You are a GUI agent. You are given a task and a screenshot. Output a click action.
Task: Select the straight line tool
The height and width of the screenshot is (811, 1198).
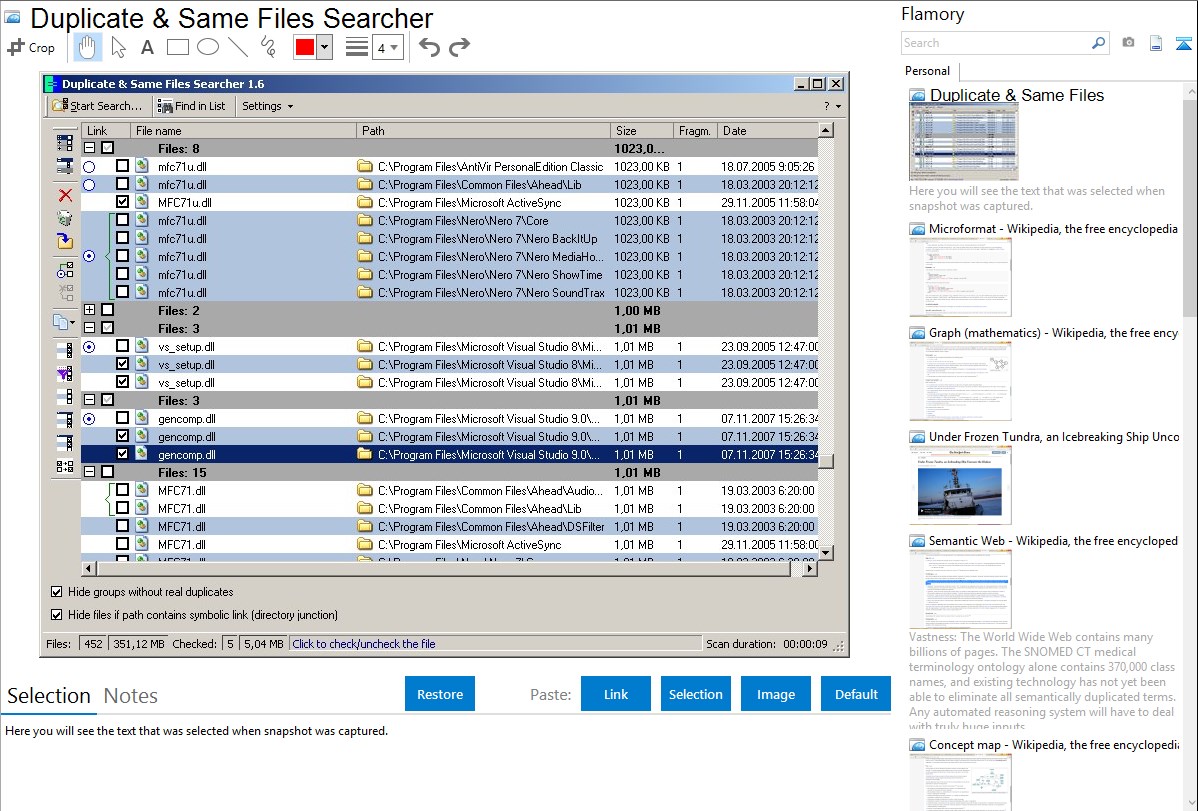(238, 47)
